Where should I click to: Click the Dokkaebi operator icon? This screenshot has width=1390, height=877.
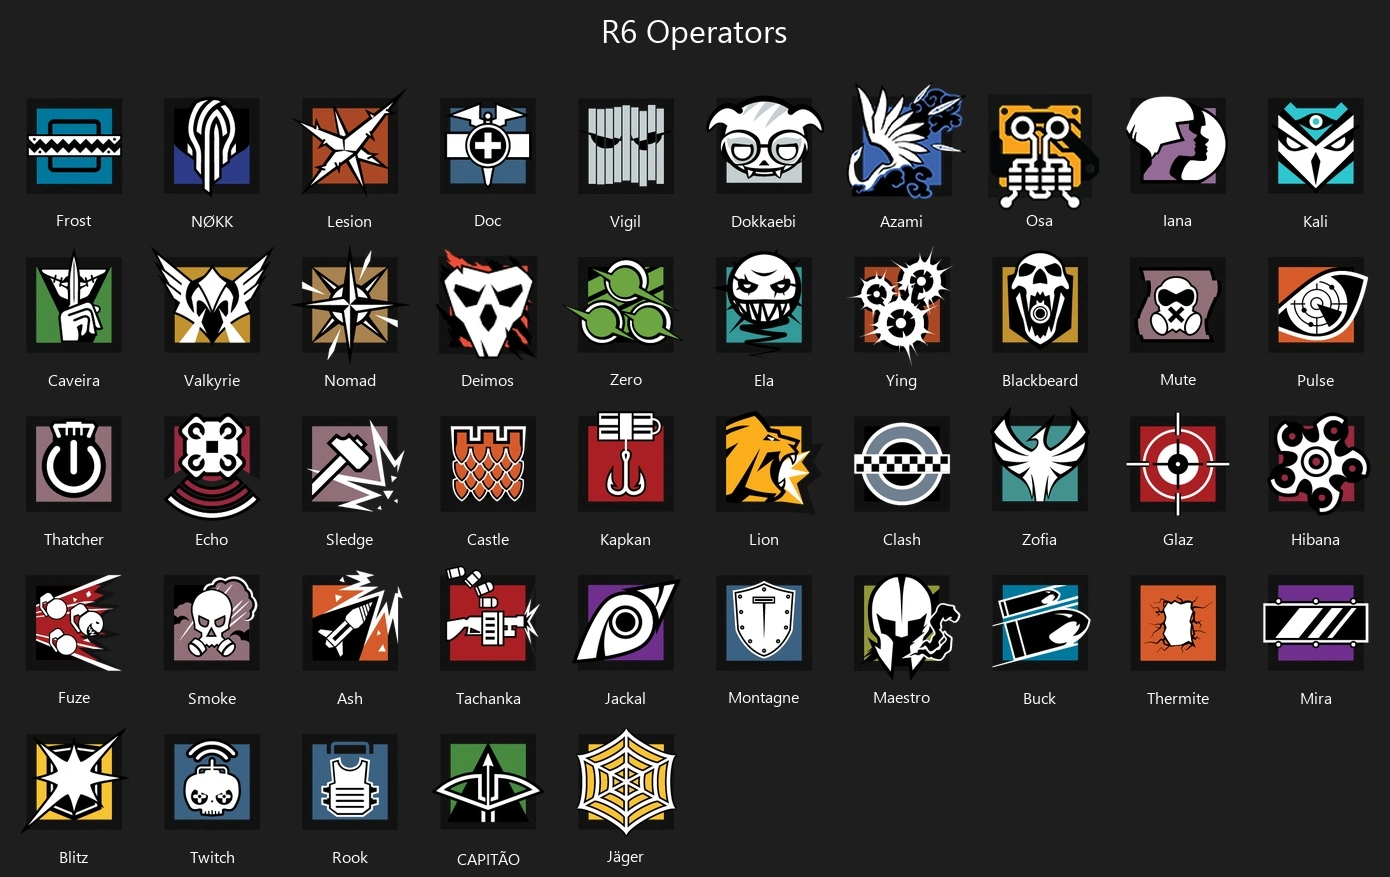click(764, 146)
